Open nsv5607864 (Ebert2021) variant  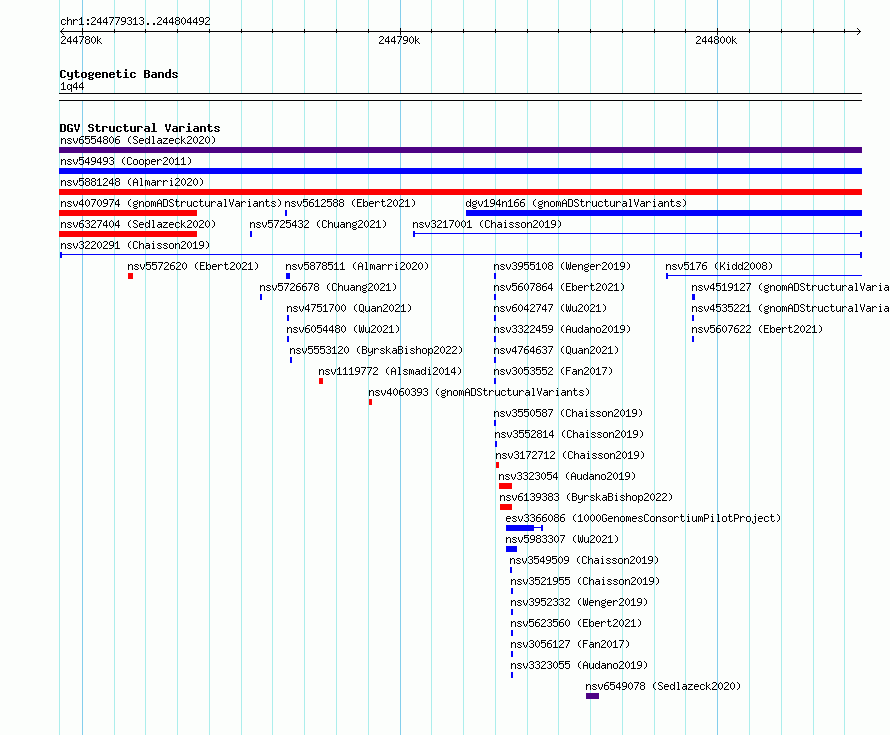tap(559, 287)
